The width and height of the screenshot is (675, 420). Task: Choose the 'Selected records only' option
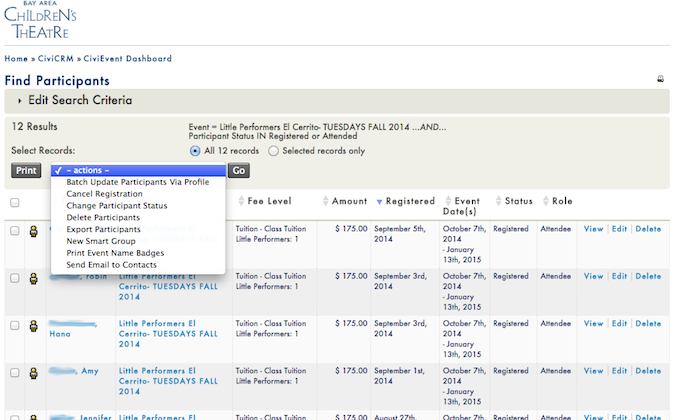[273, 151]
